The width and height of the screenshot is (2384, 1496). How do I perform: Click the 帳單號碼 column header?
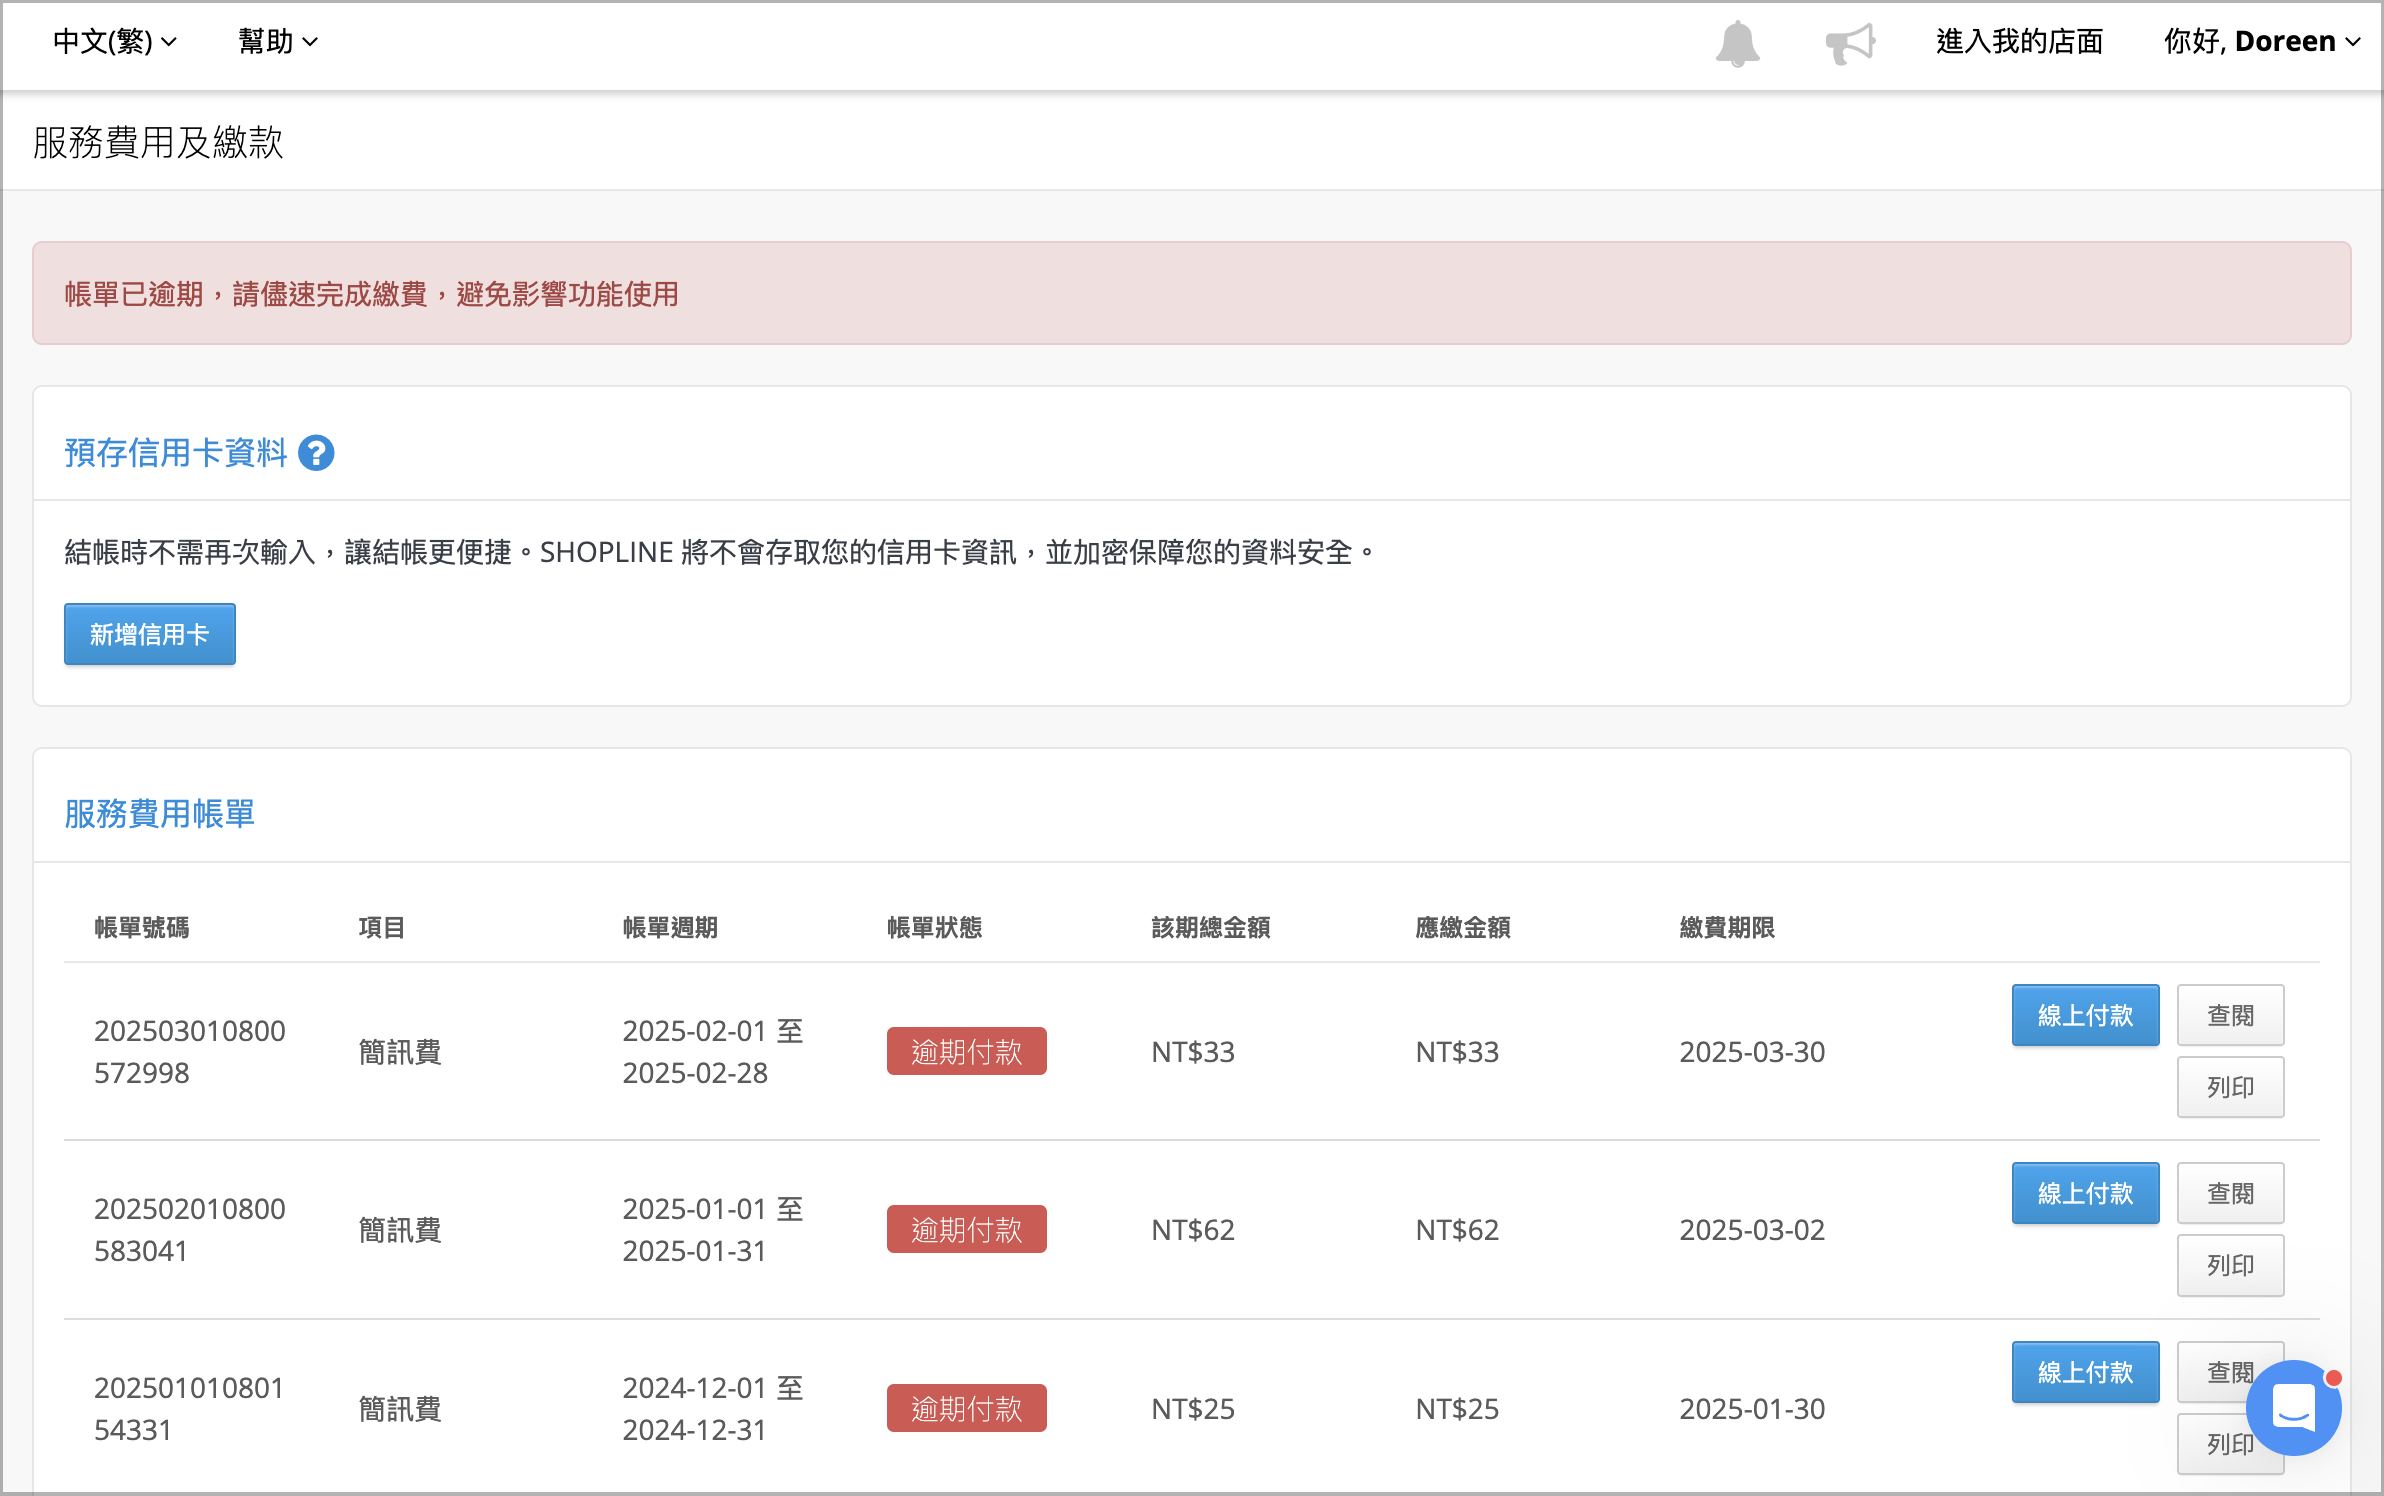tap(142, 927)
